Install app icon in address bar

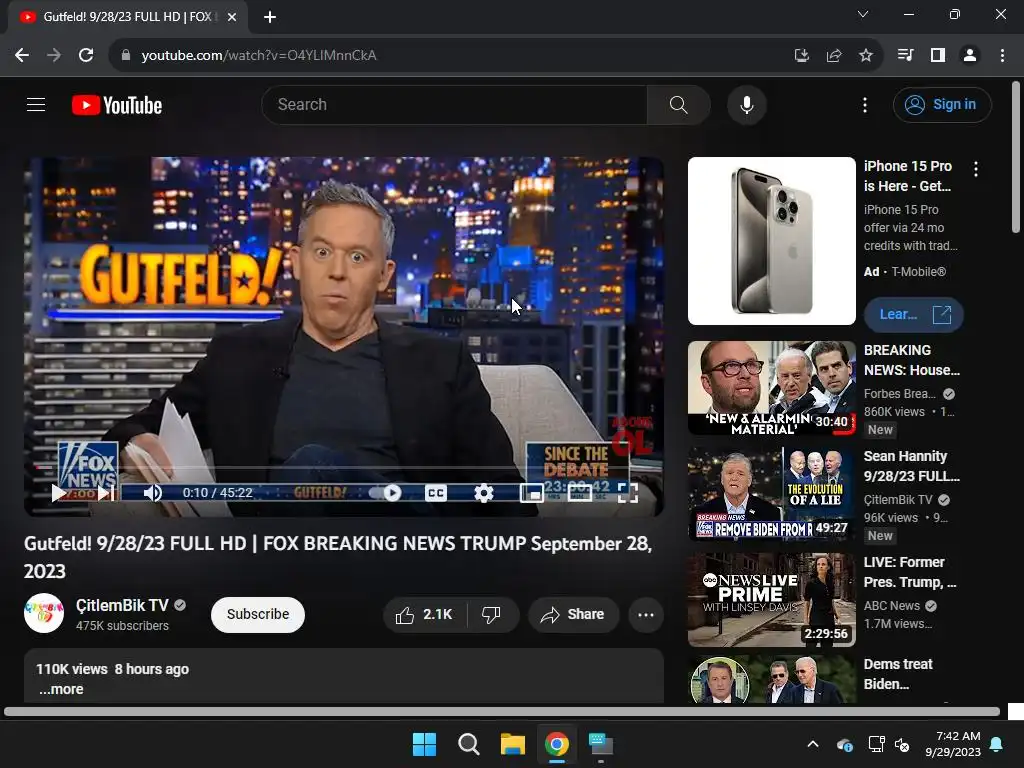point(801,56)
